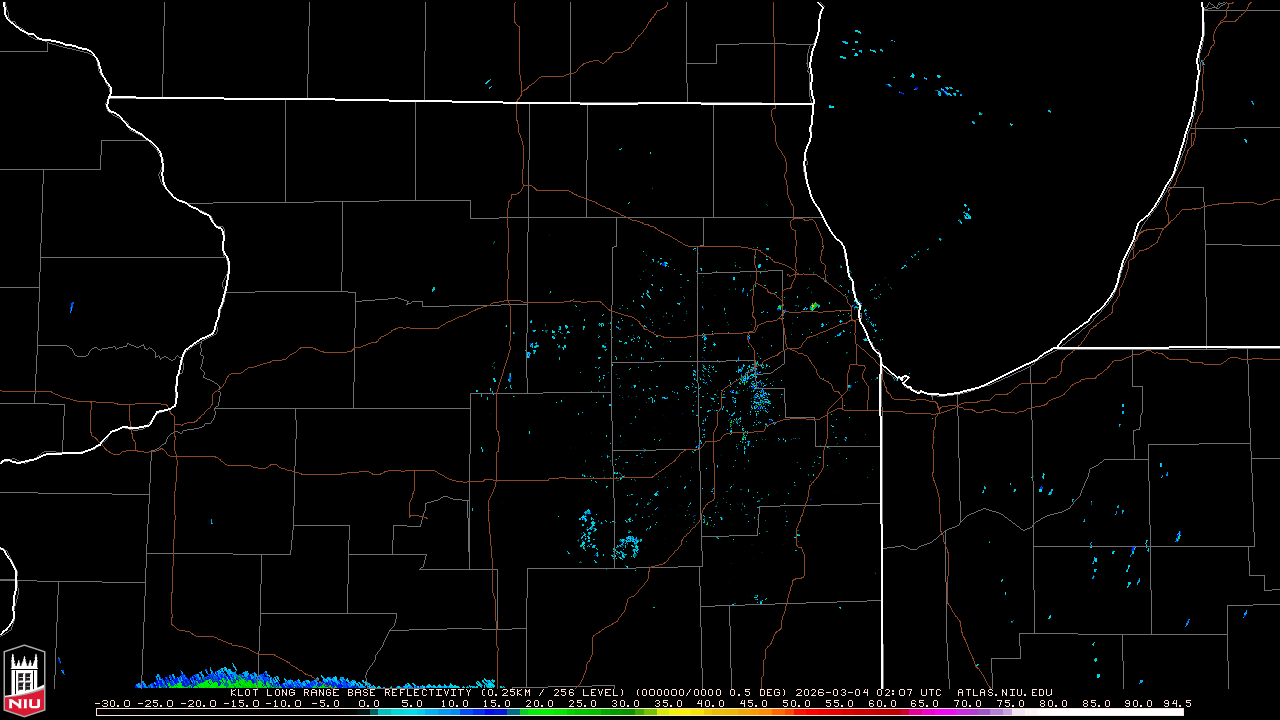Click the ATLAS.NIU.EDU text

[1004, 692]
